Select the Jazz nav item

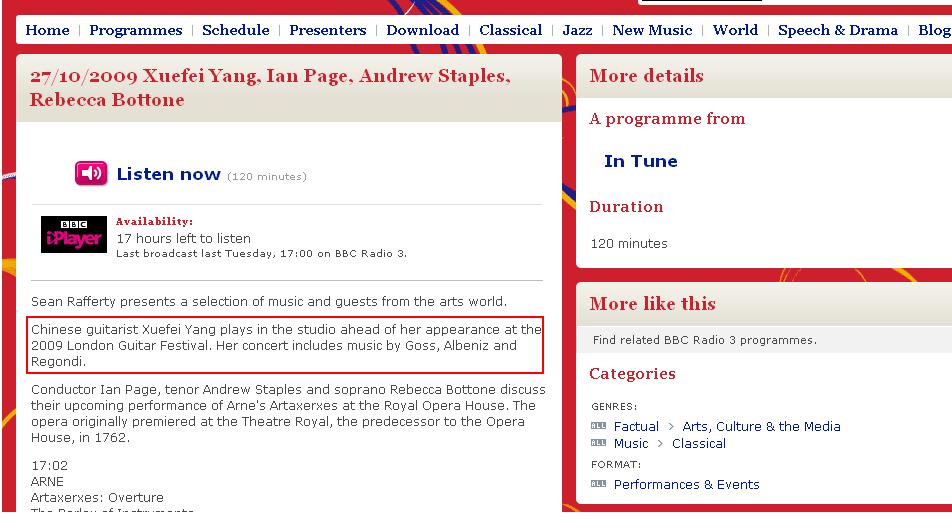(x=577, y=30)
